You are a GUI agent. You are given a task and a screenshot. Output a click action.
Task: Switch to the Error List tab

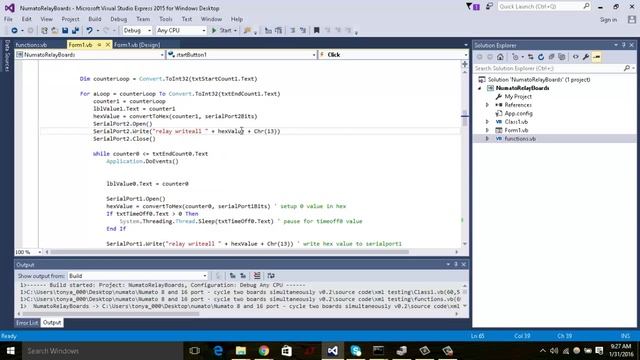pos(27,323)
